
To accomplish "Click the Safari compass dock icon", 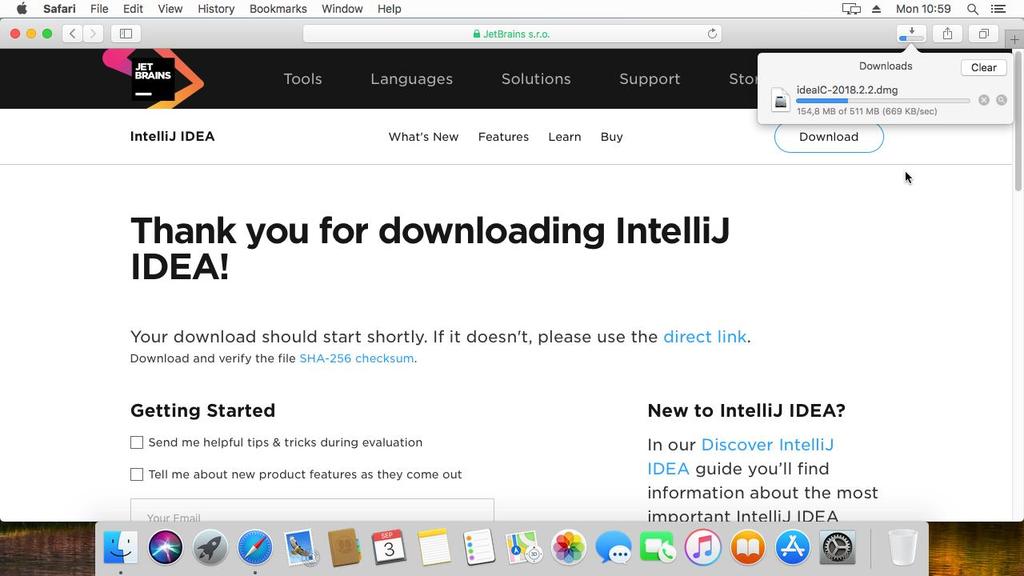I will coord(255,547).
